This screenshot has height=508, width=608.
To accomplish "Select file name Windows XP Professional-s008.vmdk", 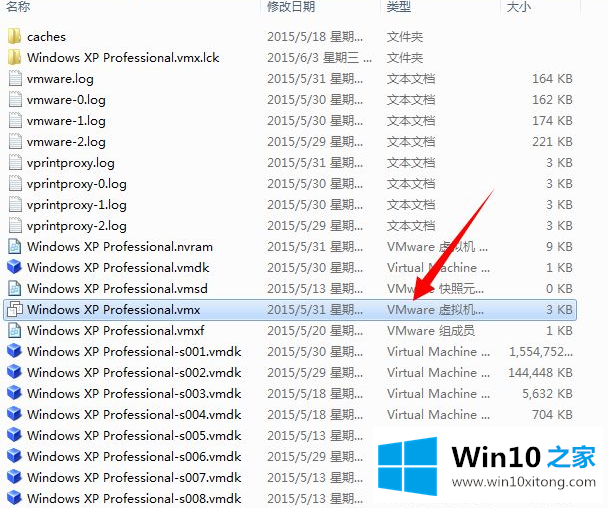I will (134, 498).
